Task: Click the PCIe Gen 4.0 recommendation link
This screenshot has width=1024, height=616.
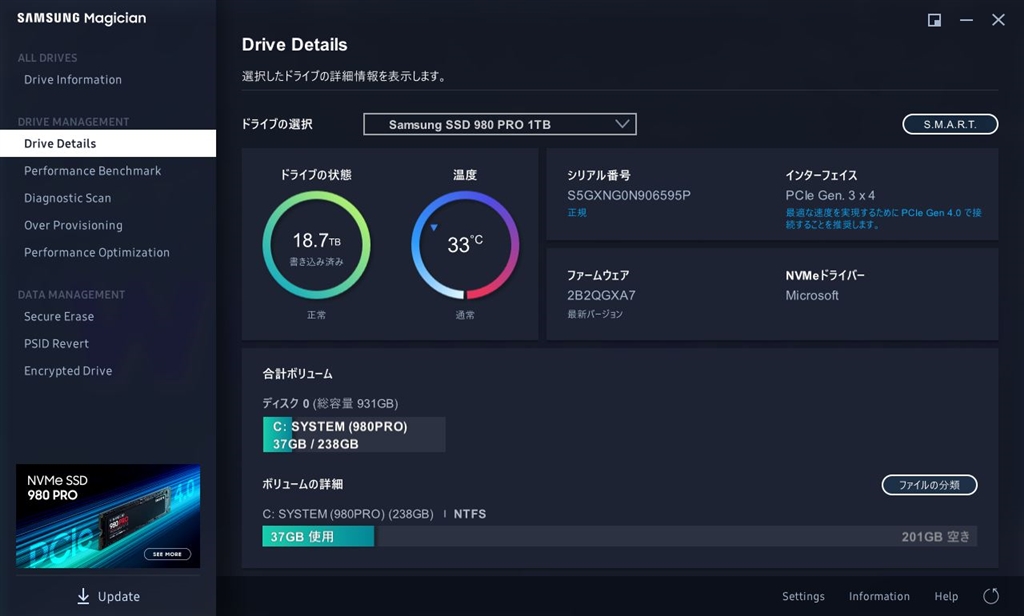Action: pyautogui.click(x=883, y=218)
